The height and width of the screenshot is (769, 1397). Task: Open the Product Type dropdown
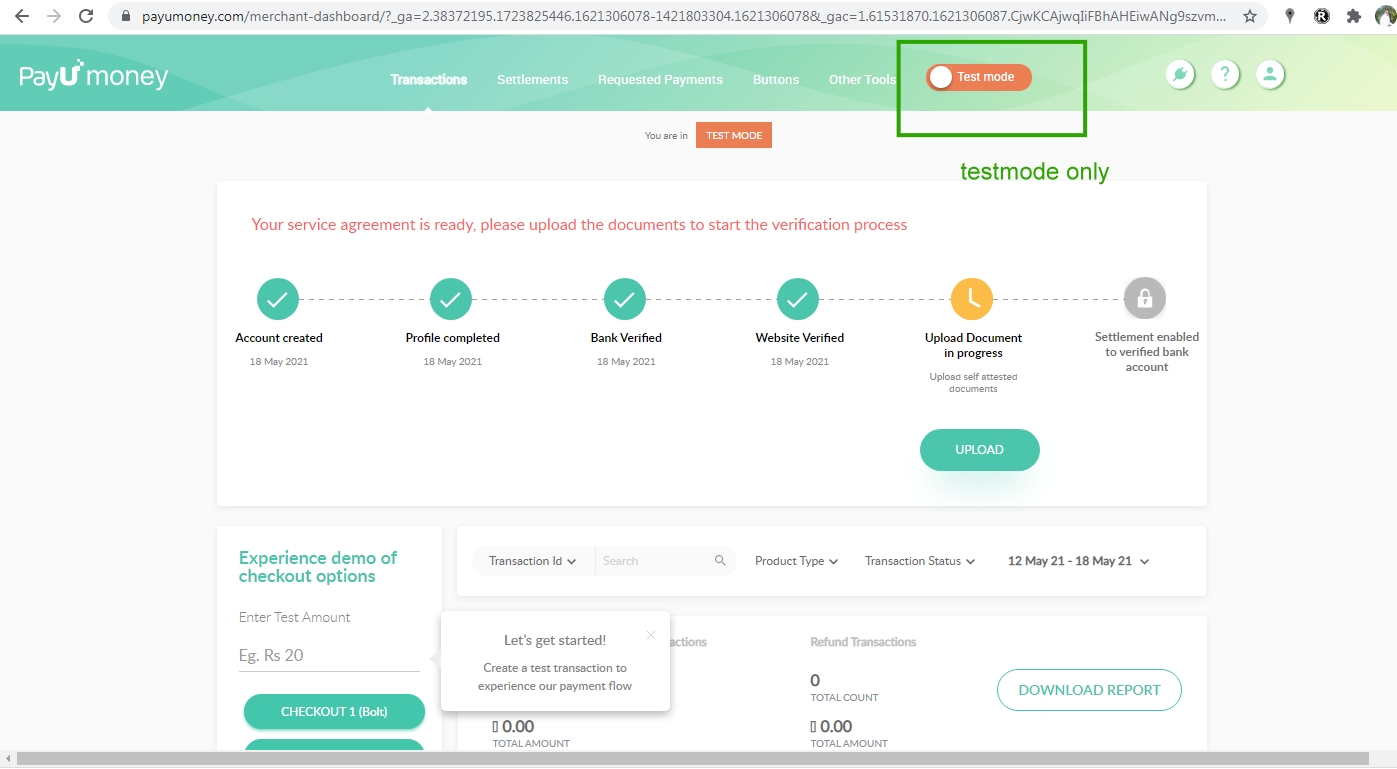(796, 561)
